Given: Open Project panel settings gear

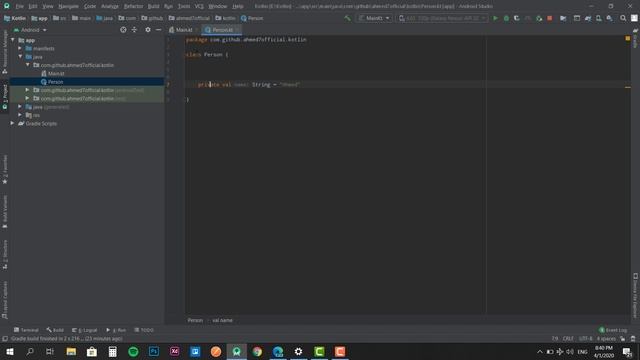Looking at the screenshot, I should [x=148, y=30].
